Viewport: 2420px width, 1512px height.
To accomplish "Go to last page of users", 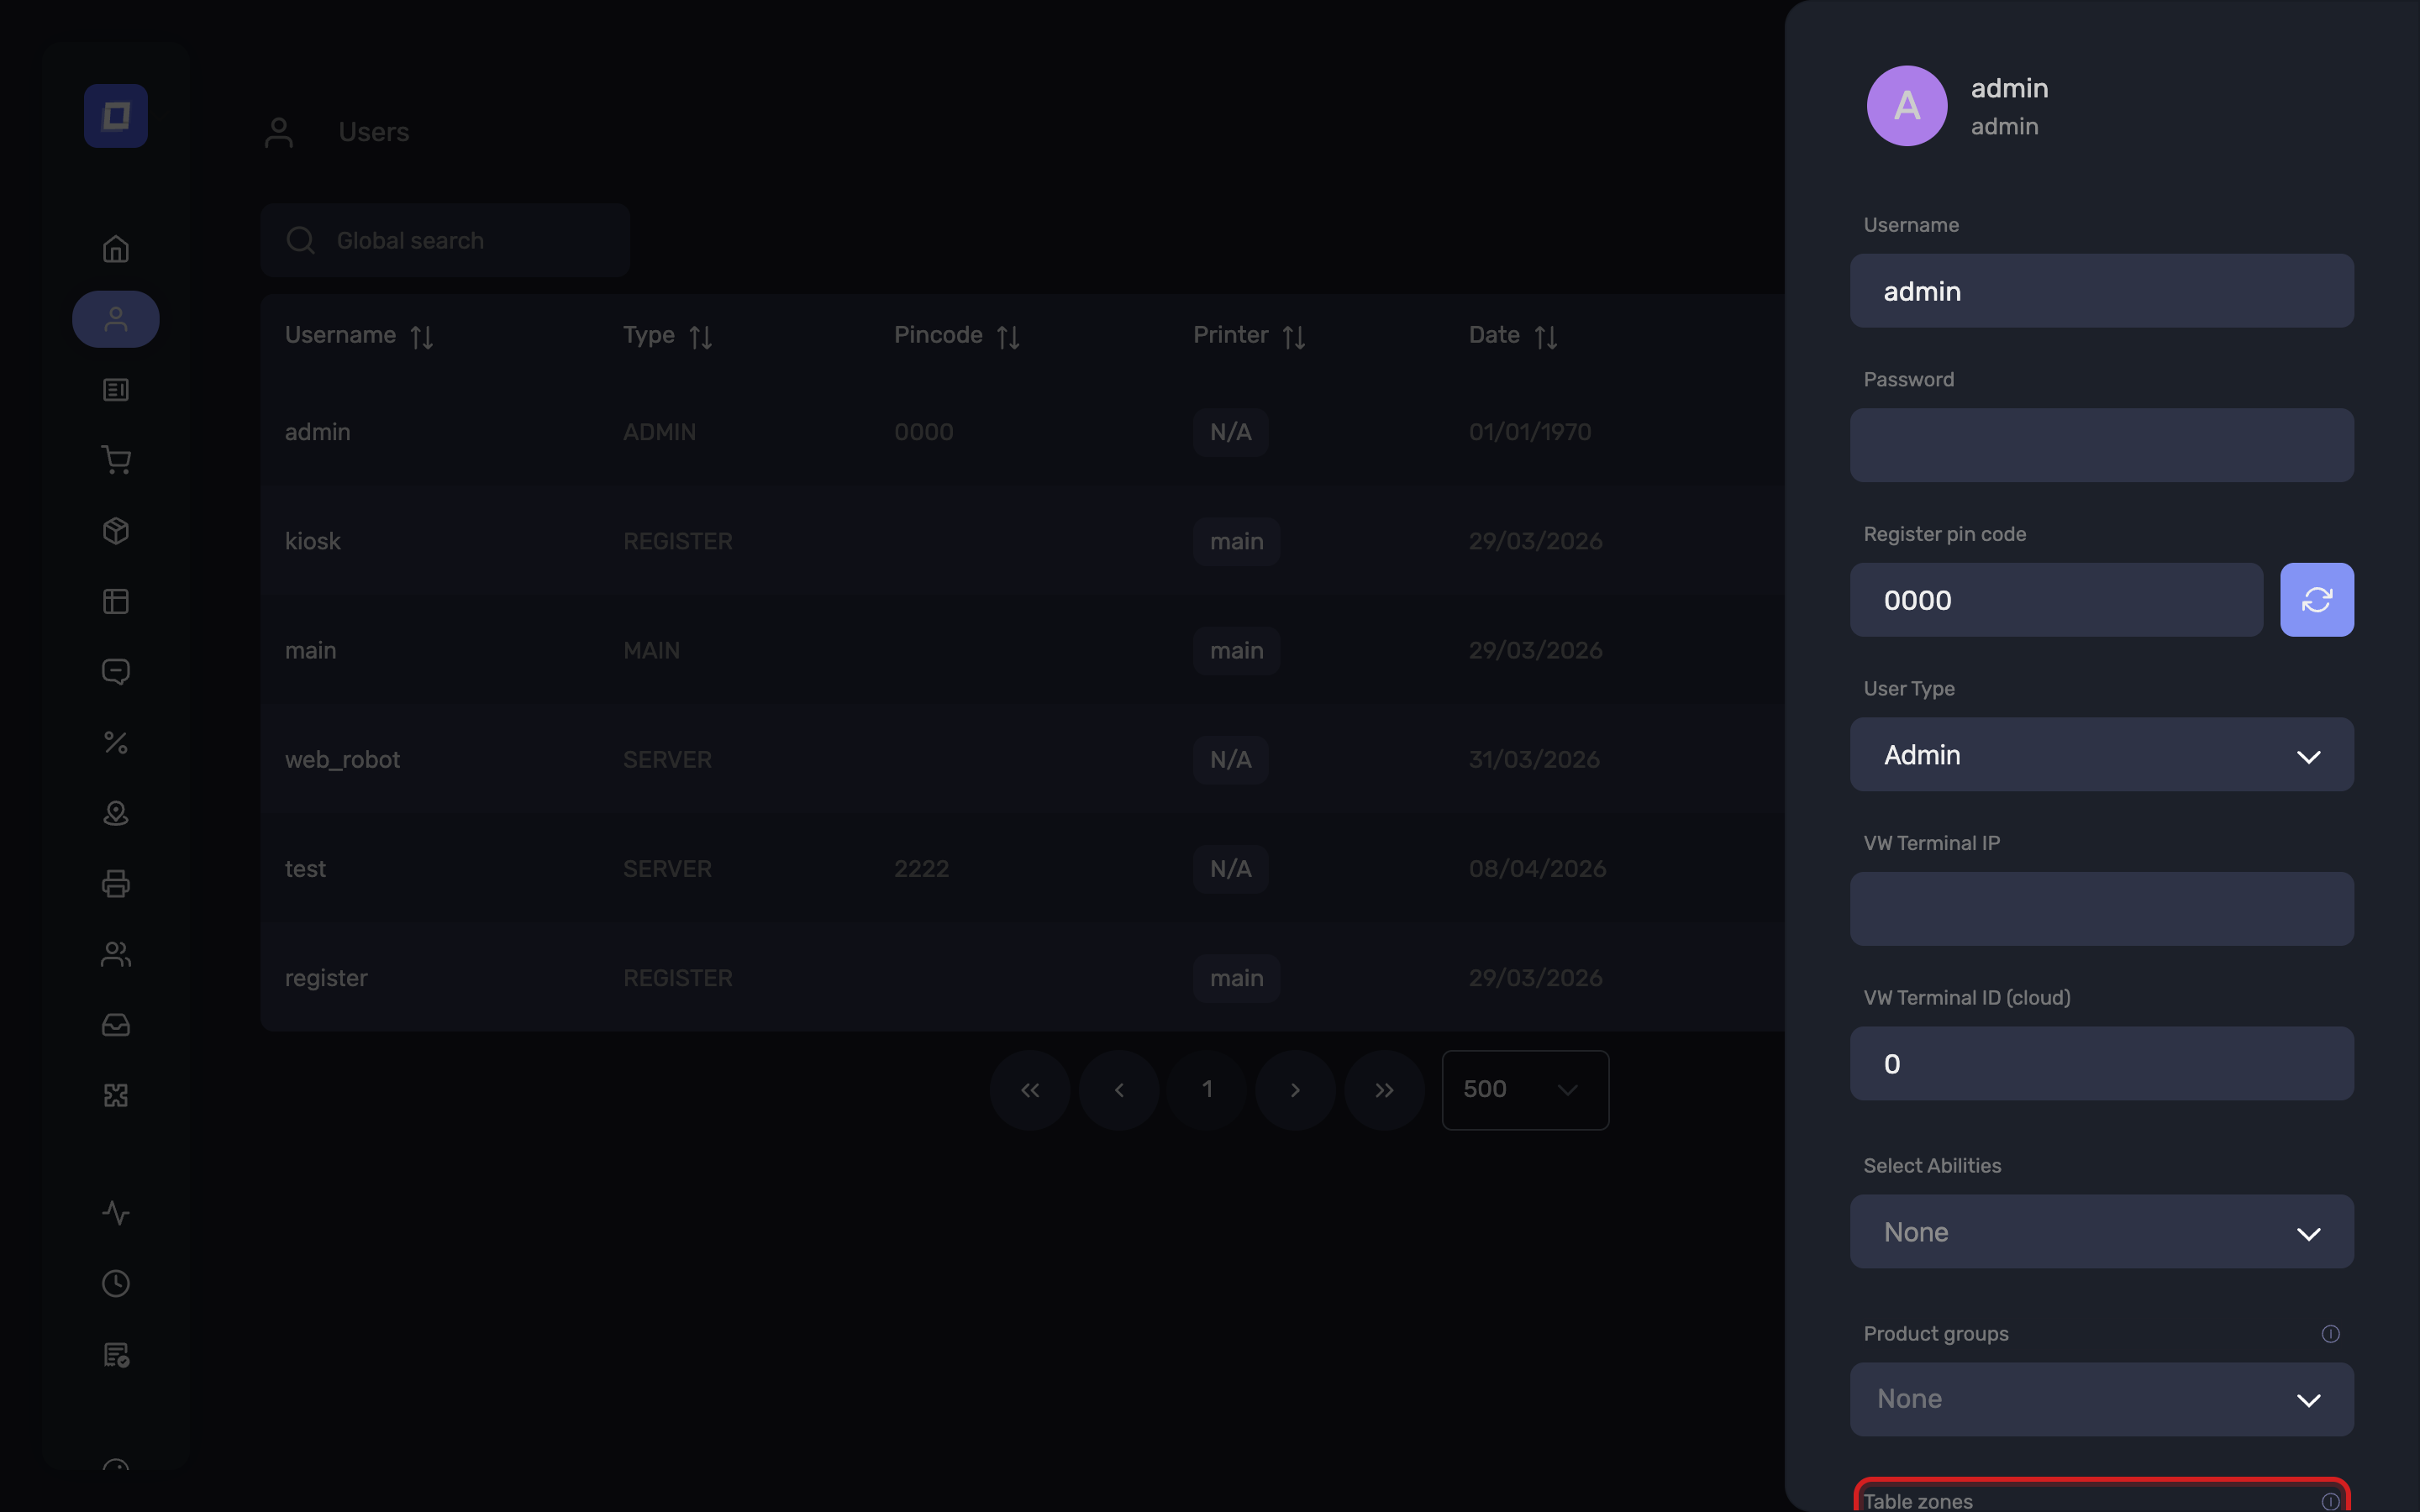I will click(x=1384, y=1090).
